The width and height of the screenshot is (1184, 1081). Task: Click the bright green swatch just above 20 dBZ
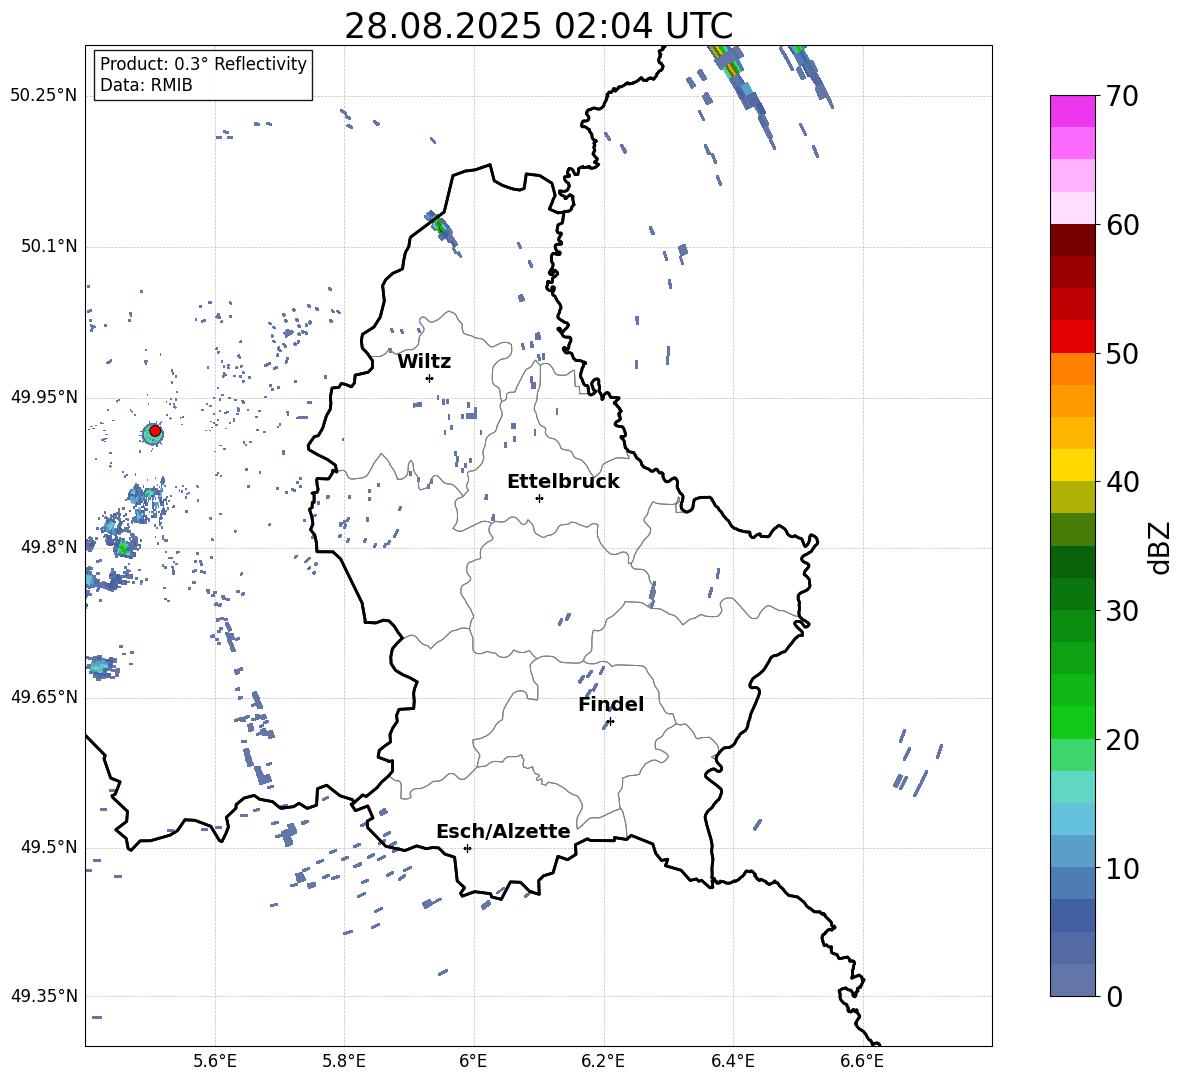pyautogui.click(x=1073, y=722)
